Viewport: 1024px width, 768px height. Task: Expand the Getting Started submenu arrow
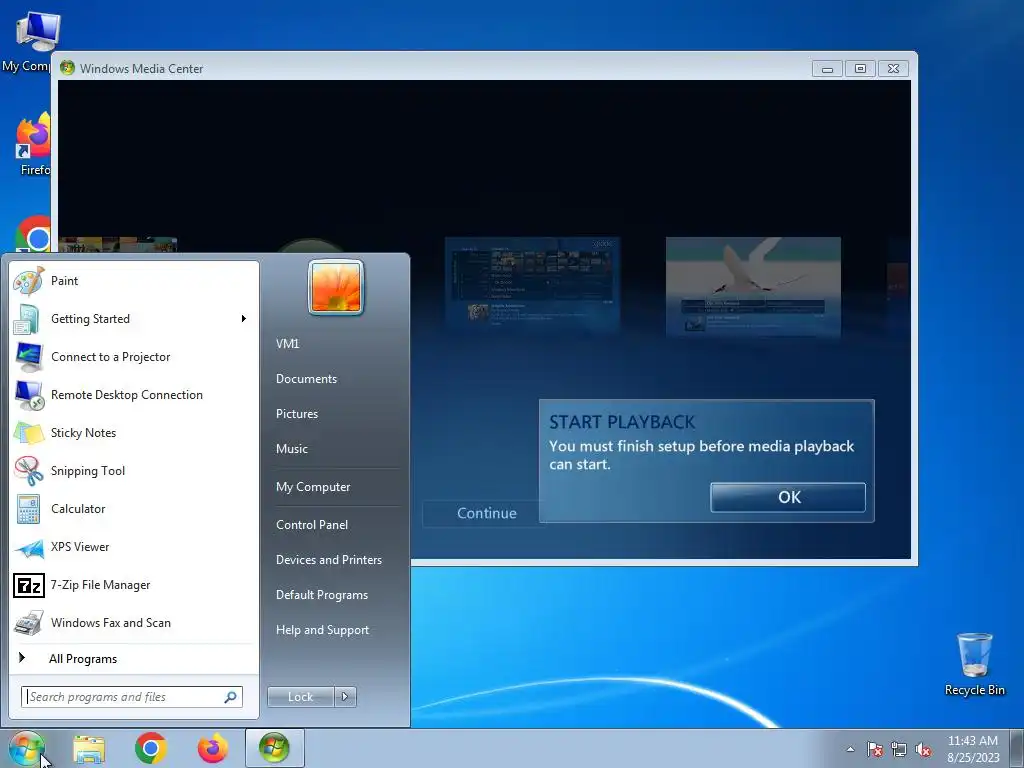(244, 319)
